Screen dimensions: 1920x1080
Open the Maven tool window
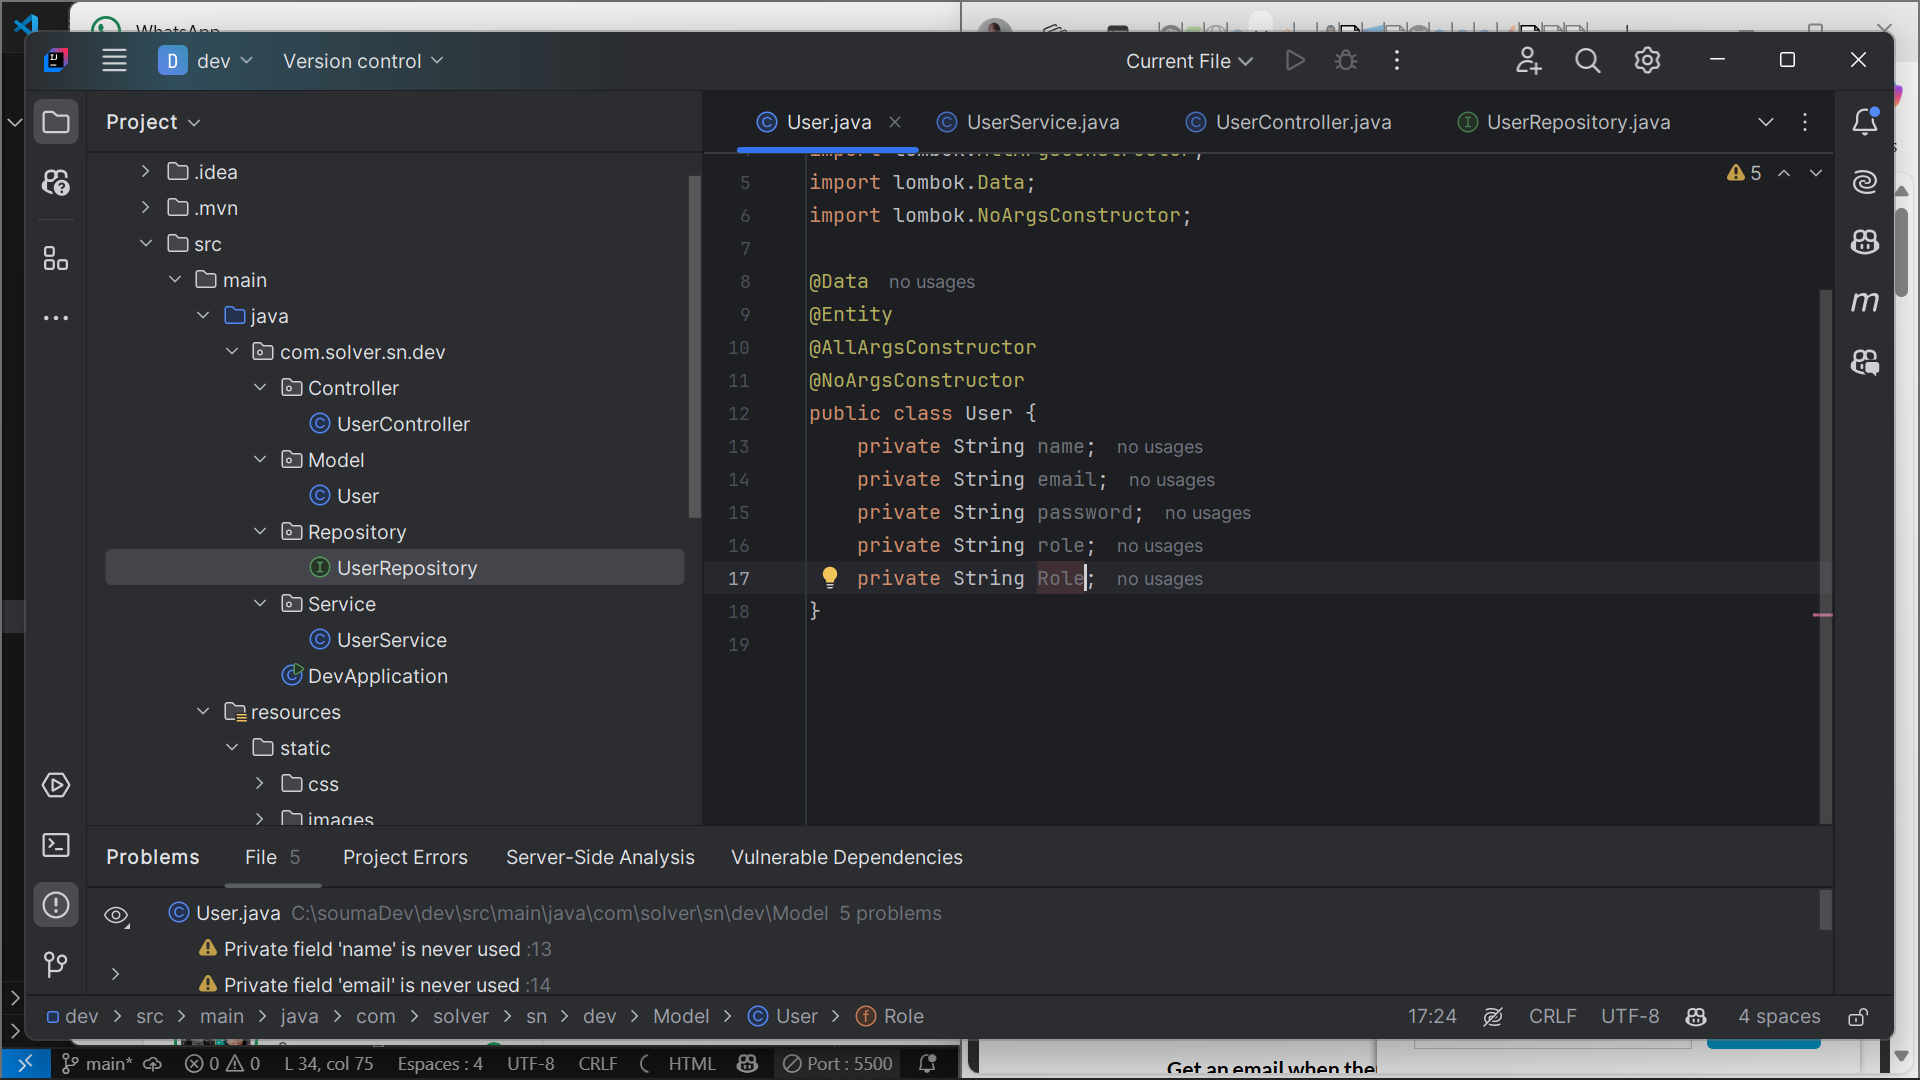pyautogui.click(x=1864, y=302)
